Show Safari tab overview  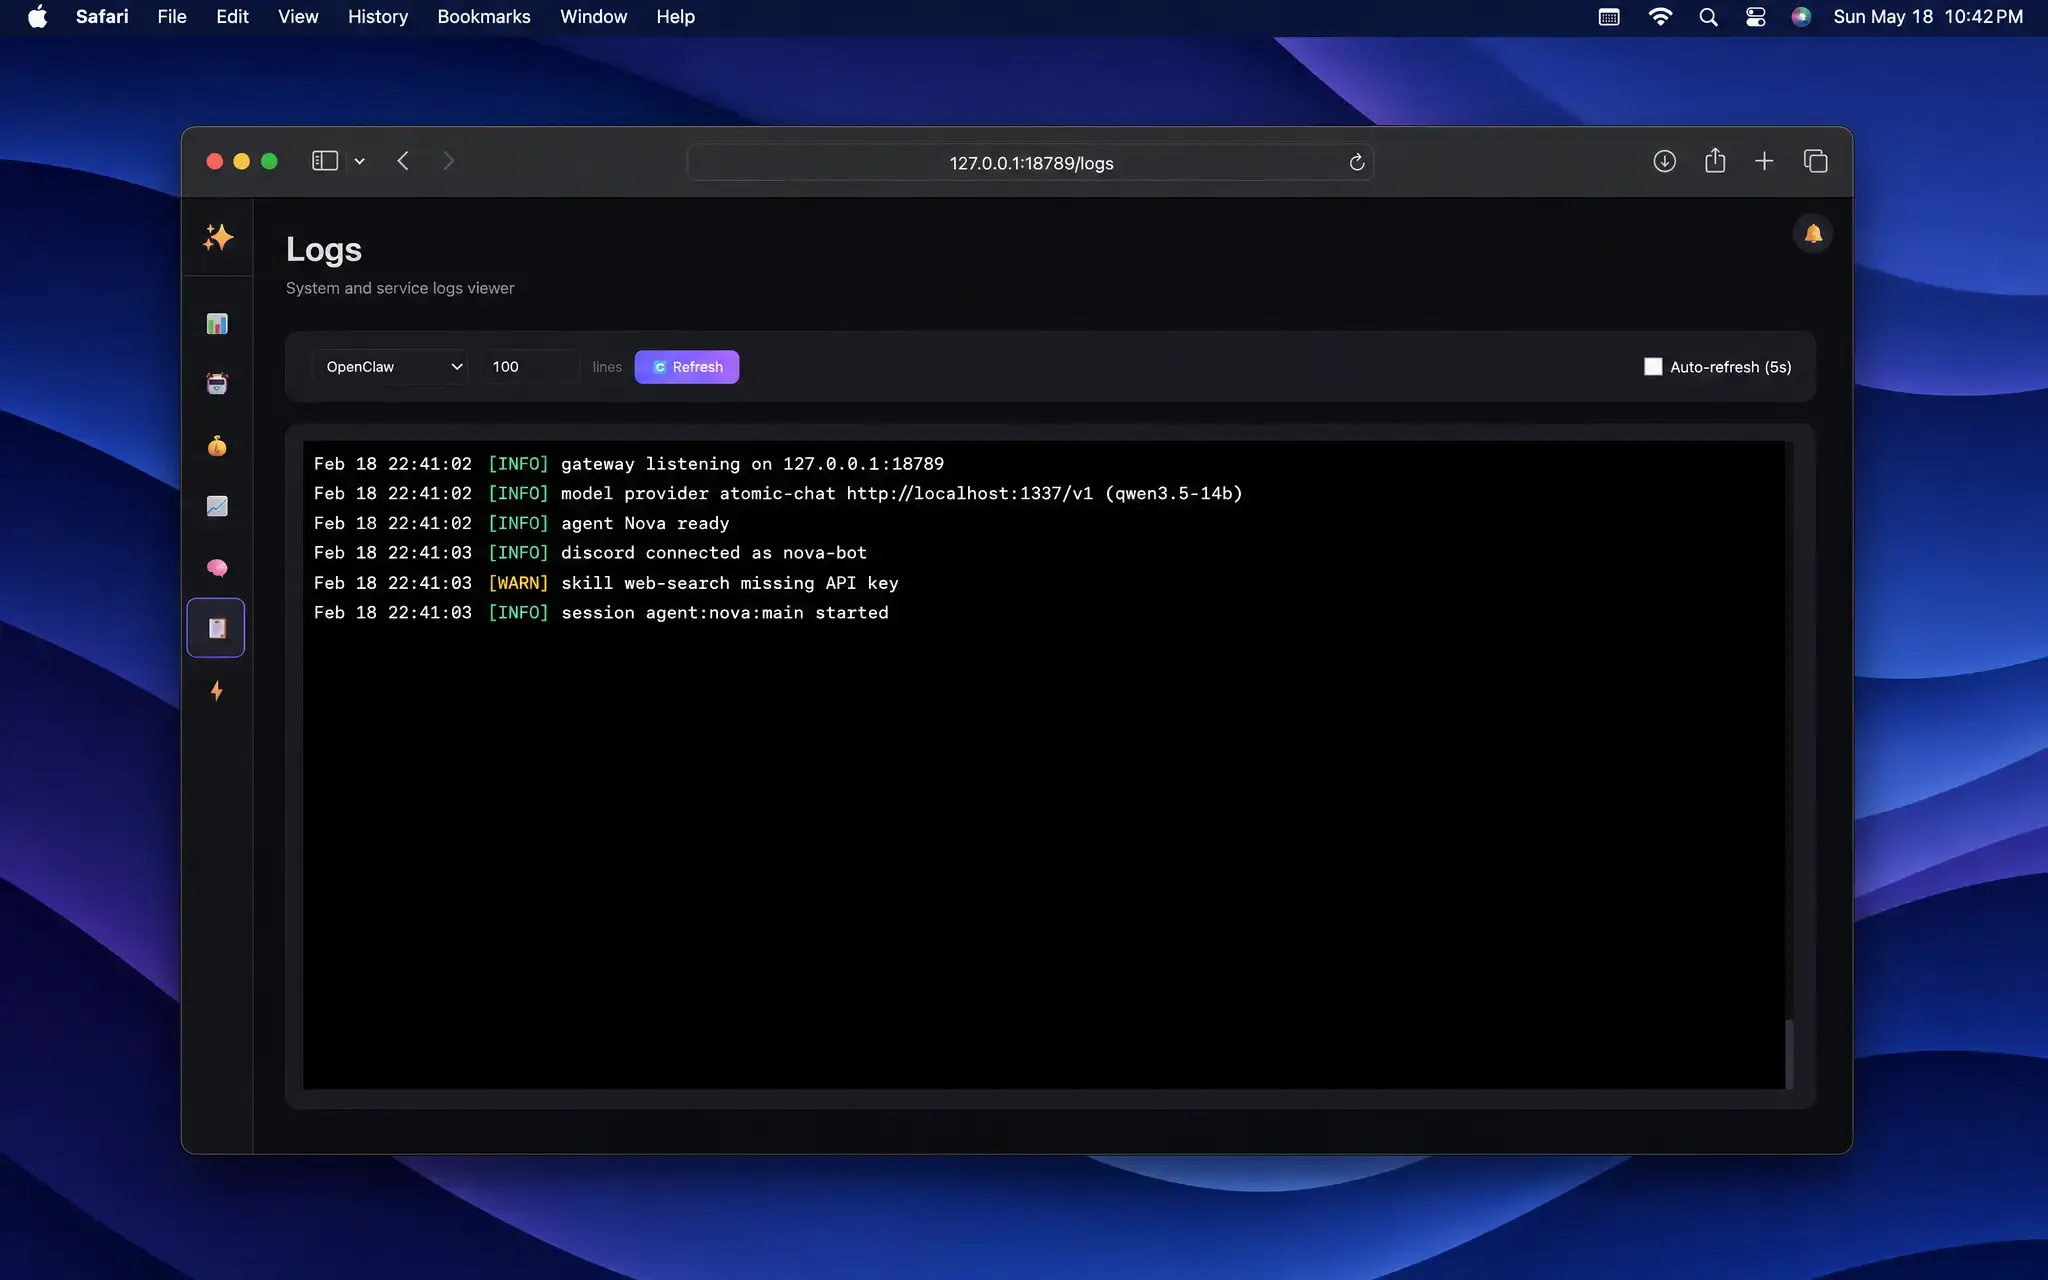click(x=1816, y=161)
